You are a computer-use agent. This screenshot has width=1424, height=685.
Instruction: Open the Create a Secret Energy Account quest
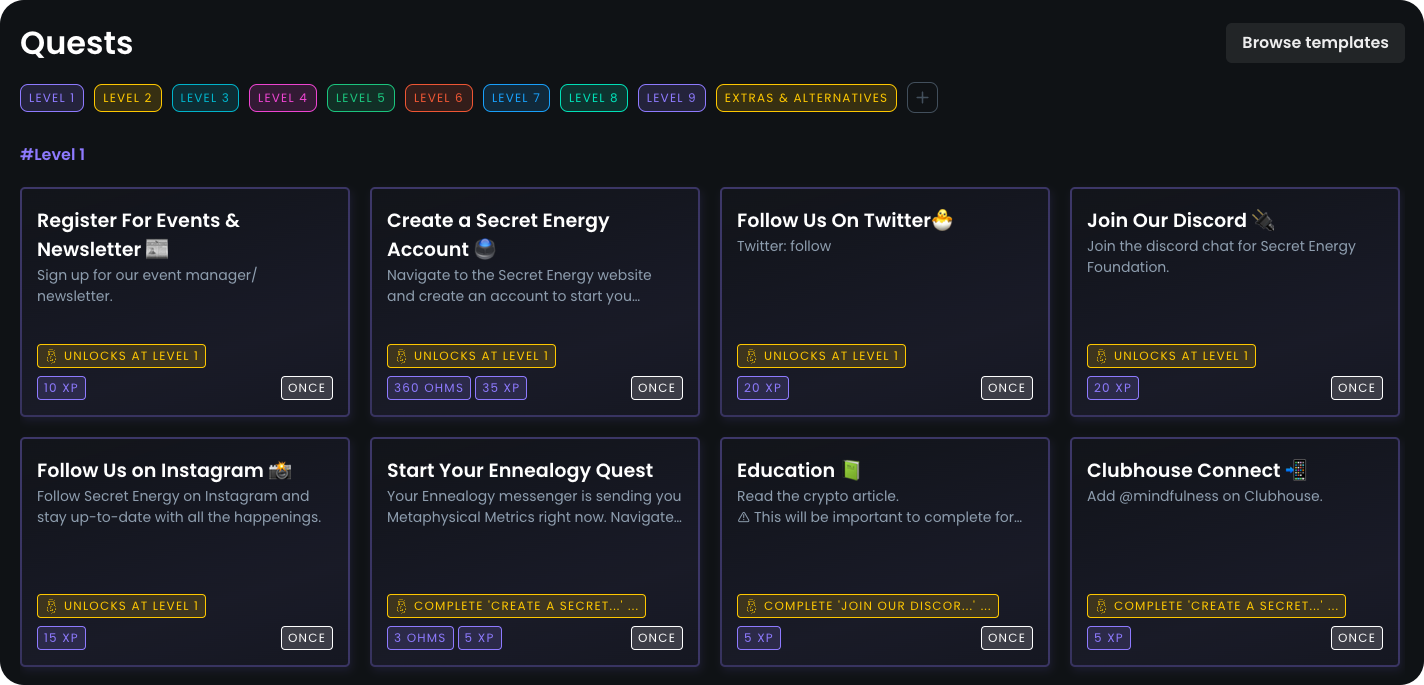click(498, 234)
